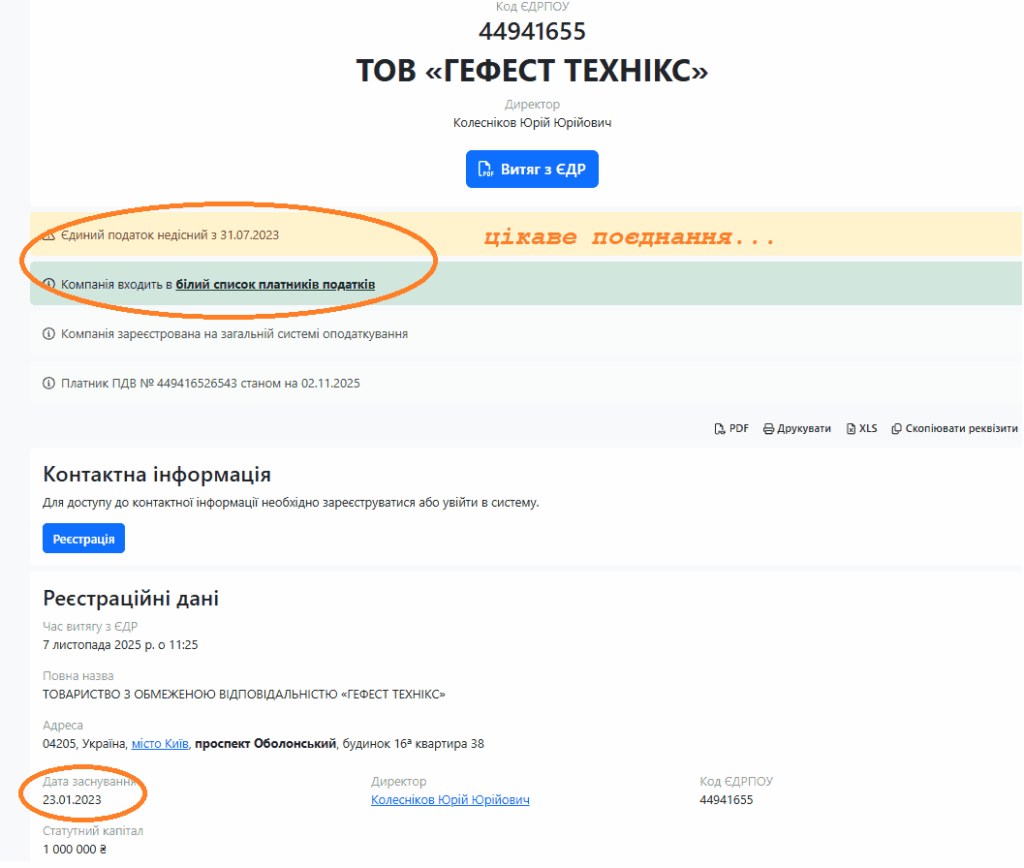1024x868 pixels.
Task: Open the Колесніков Юрій Юрійович director link
Action: pos(450,800)
